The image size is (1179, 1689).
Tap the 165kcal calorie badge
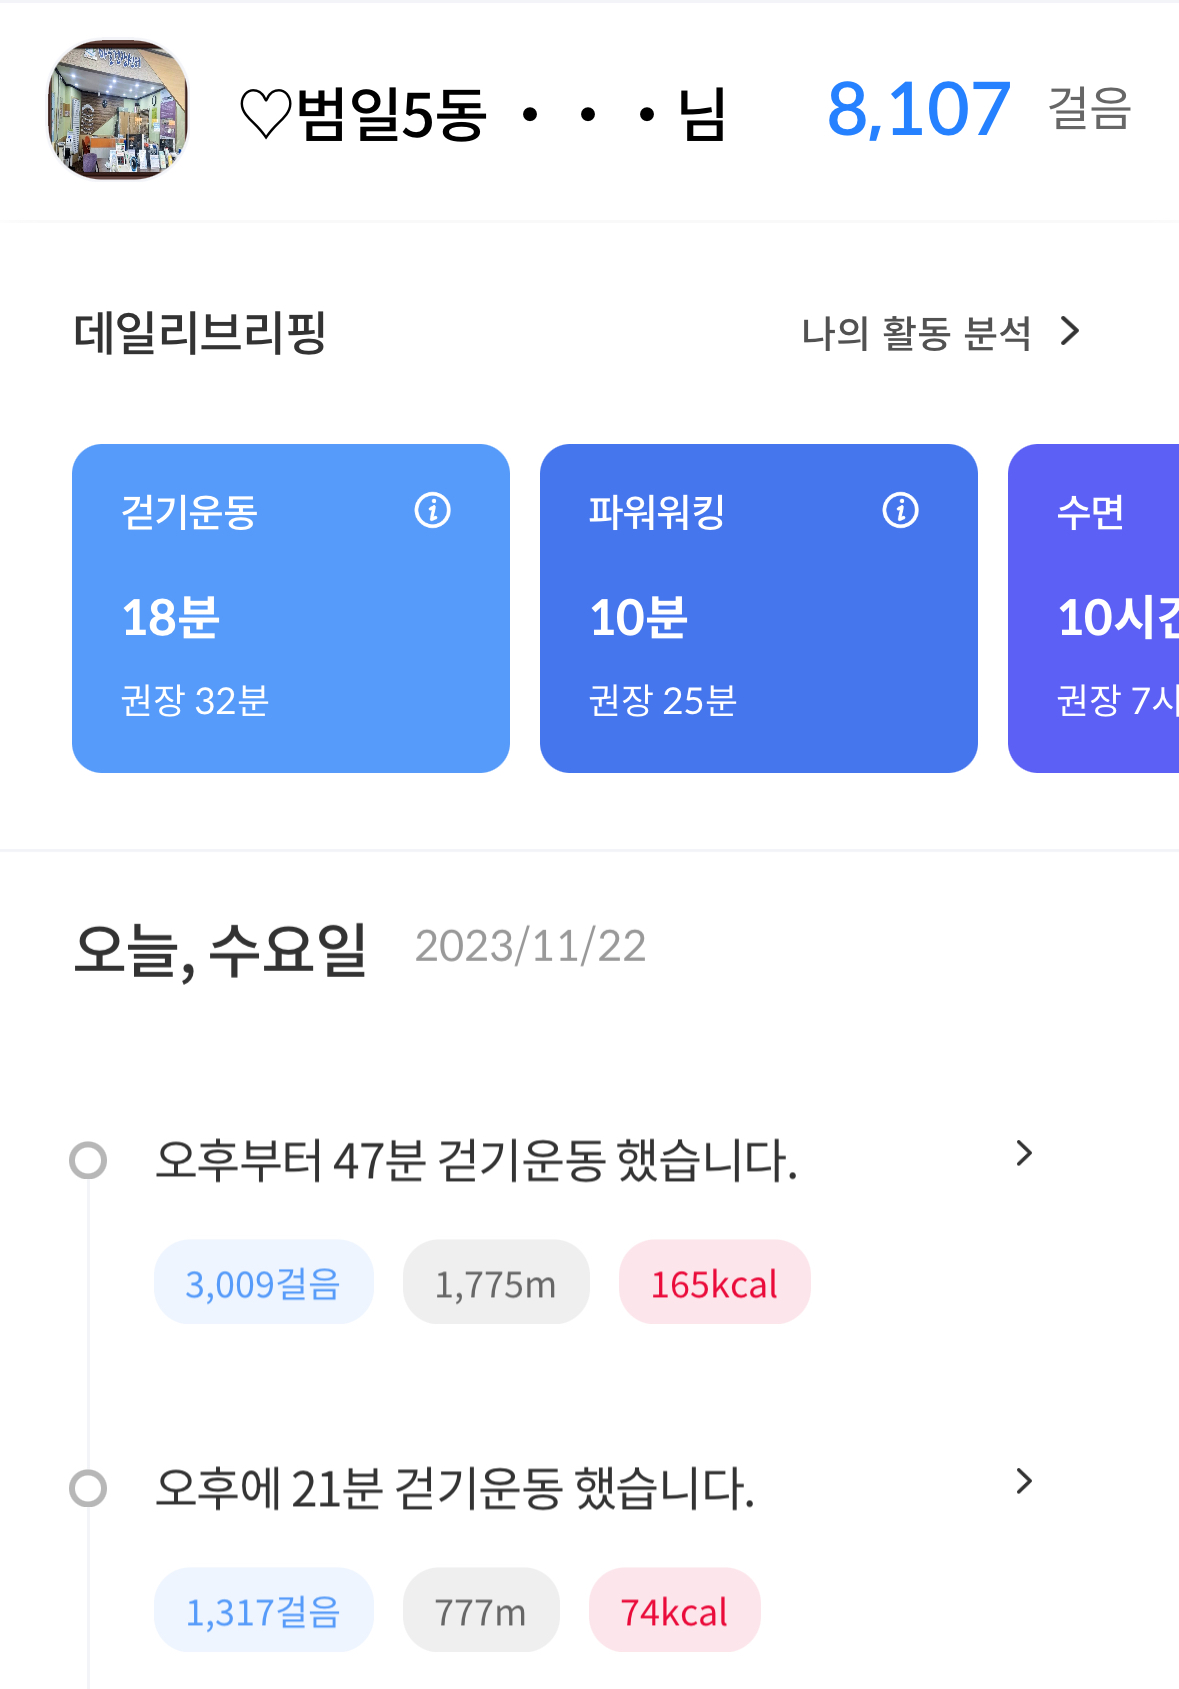tap(714, 1283)
